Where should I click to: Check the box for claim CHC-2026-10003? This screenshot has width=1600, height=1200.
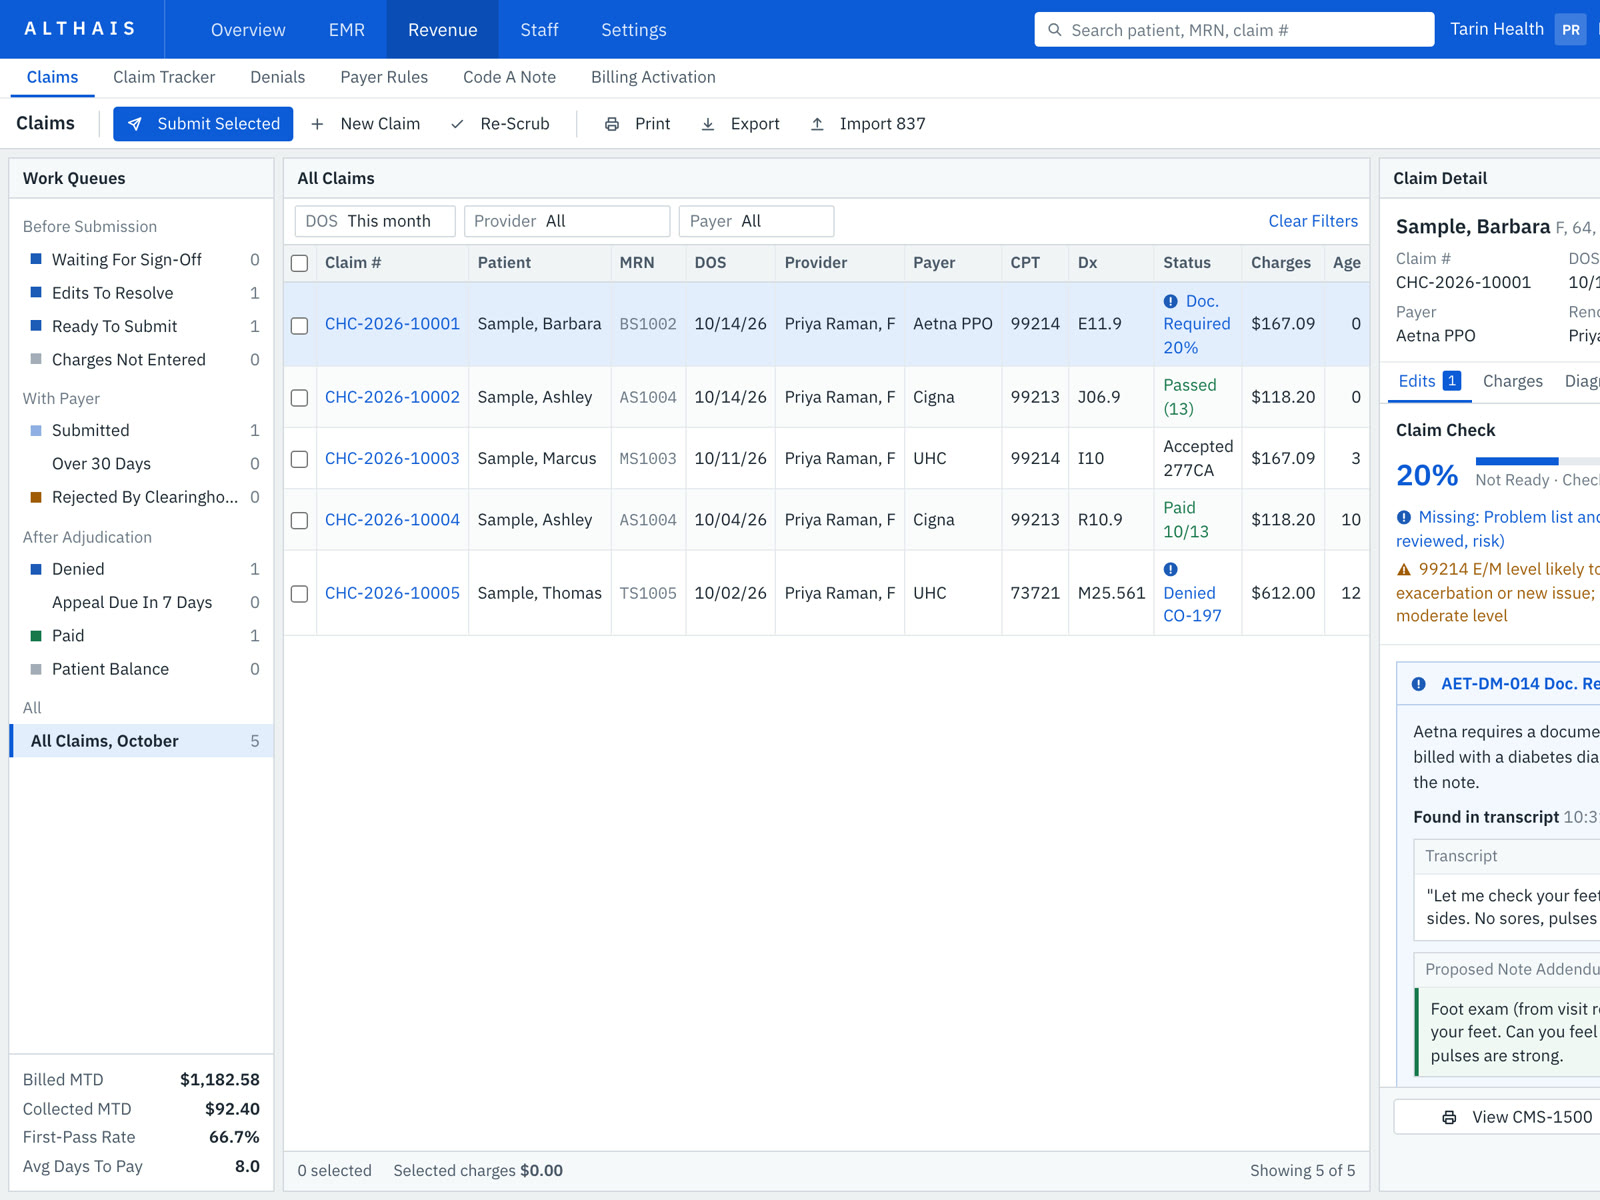tap(299, 459)
